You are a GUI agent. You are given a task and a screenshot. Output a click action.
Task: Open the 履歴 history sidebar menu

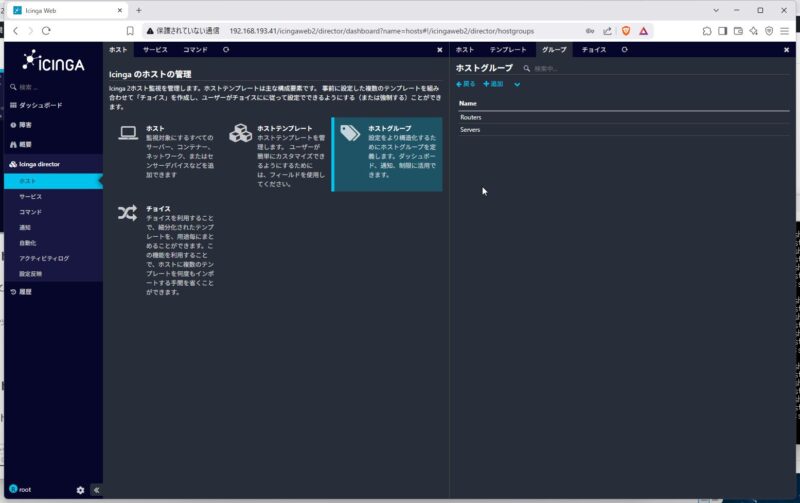click(25, 292)
